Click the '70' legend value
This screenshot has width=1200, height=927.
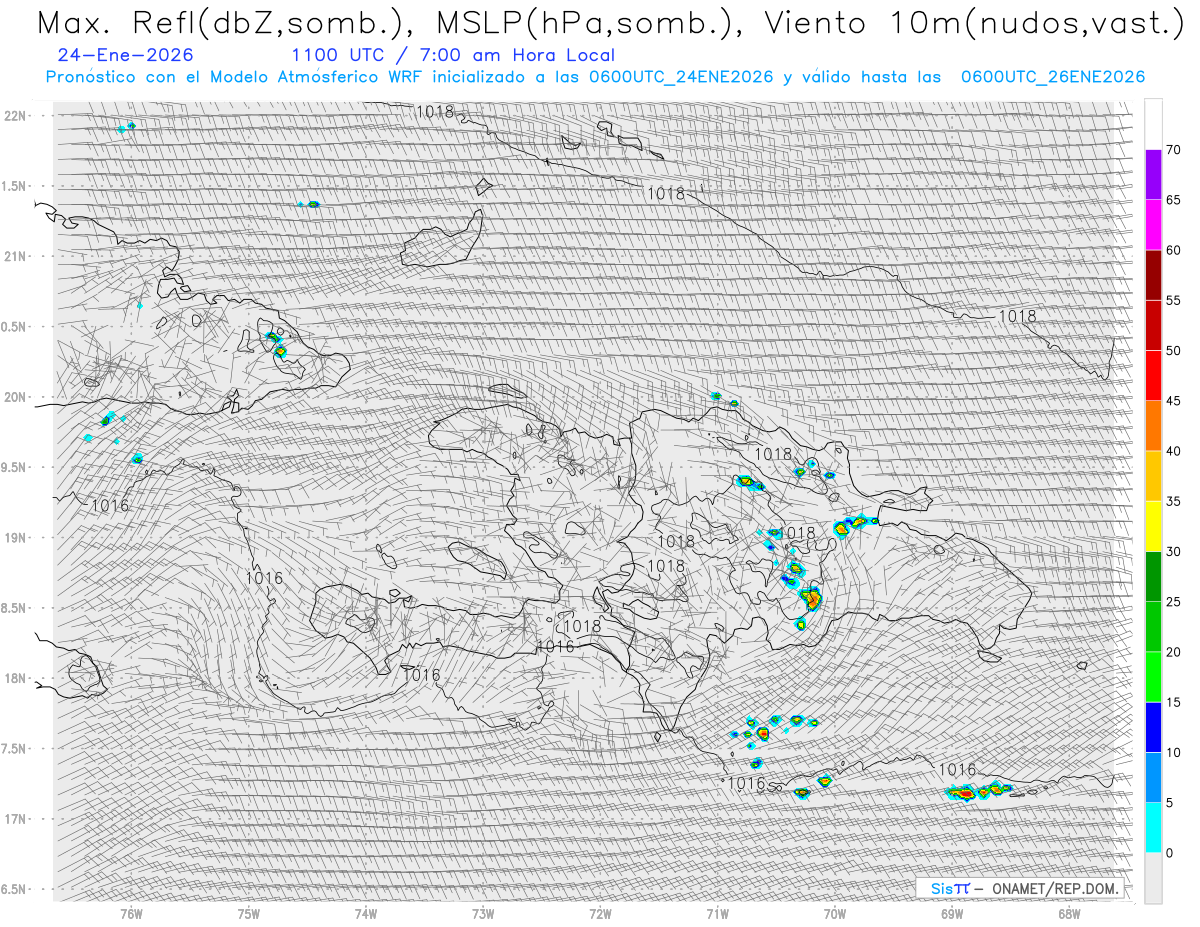(1173, 150)
